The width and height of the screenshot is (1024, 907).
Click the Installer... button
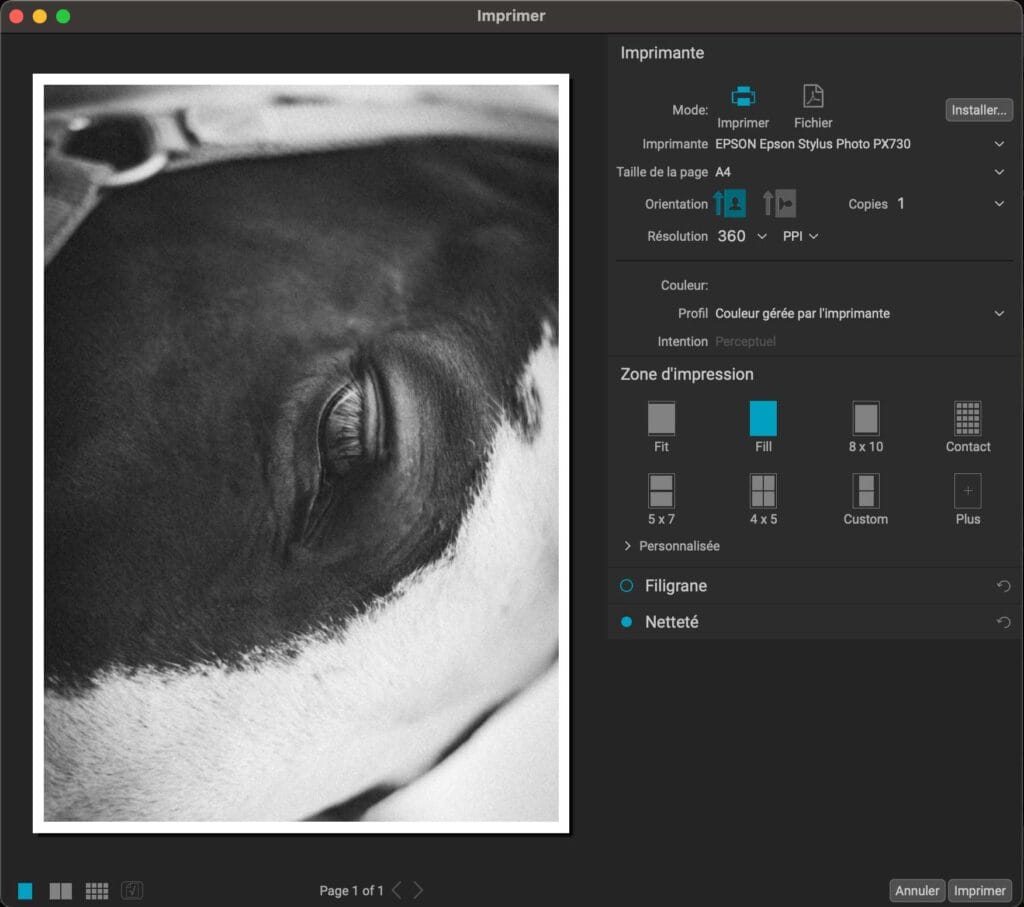pyautogui.click(x=979, y=110)
